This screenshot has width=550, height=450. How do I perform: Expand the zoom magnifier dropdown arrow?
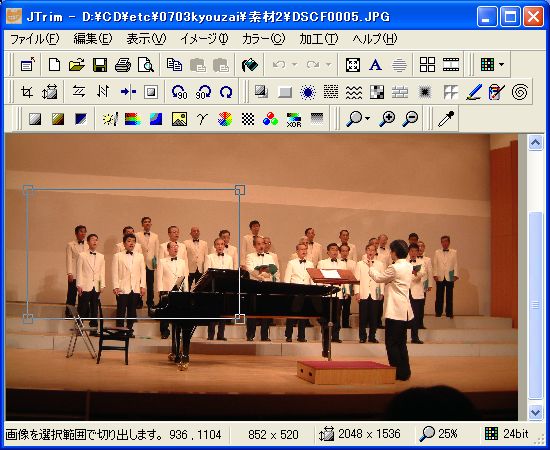[367, 119]
